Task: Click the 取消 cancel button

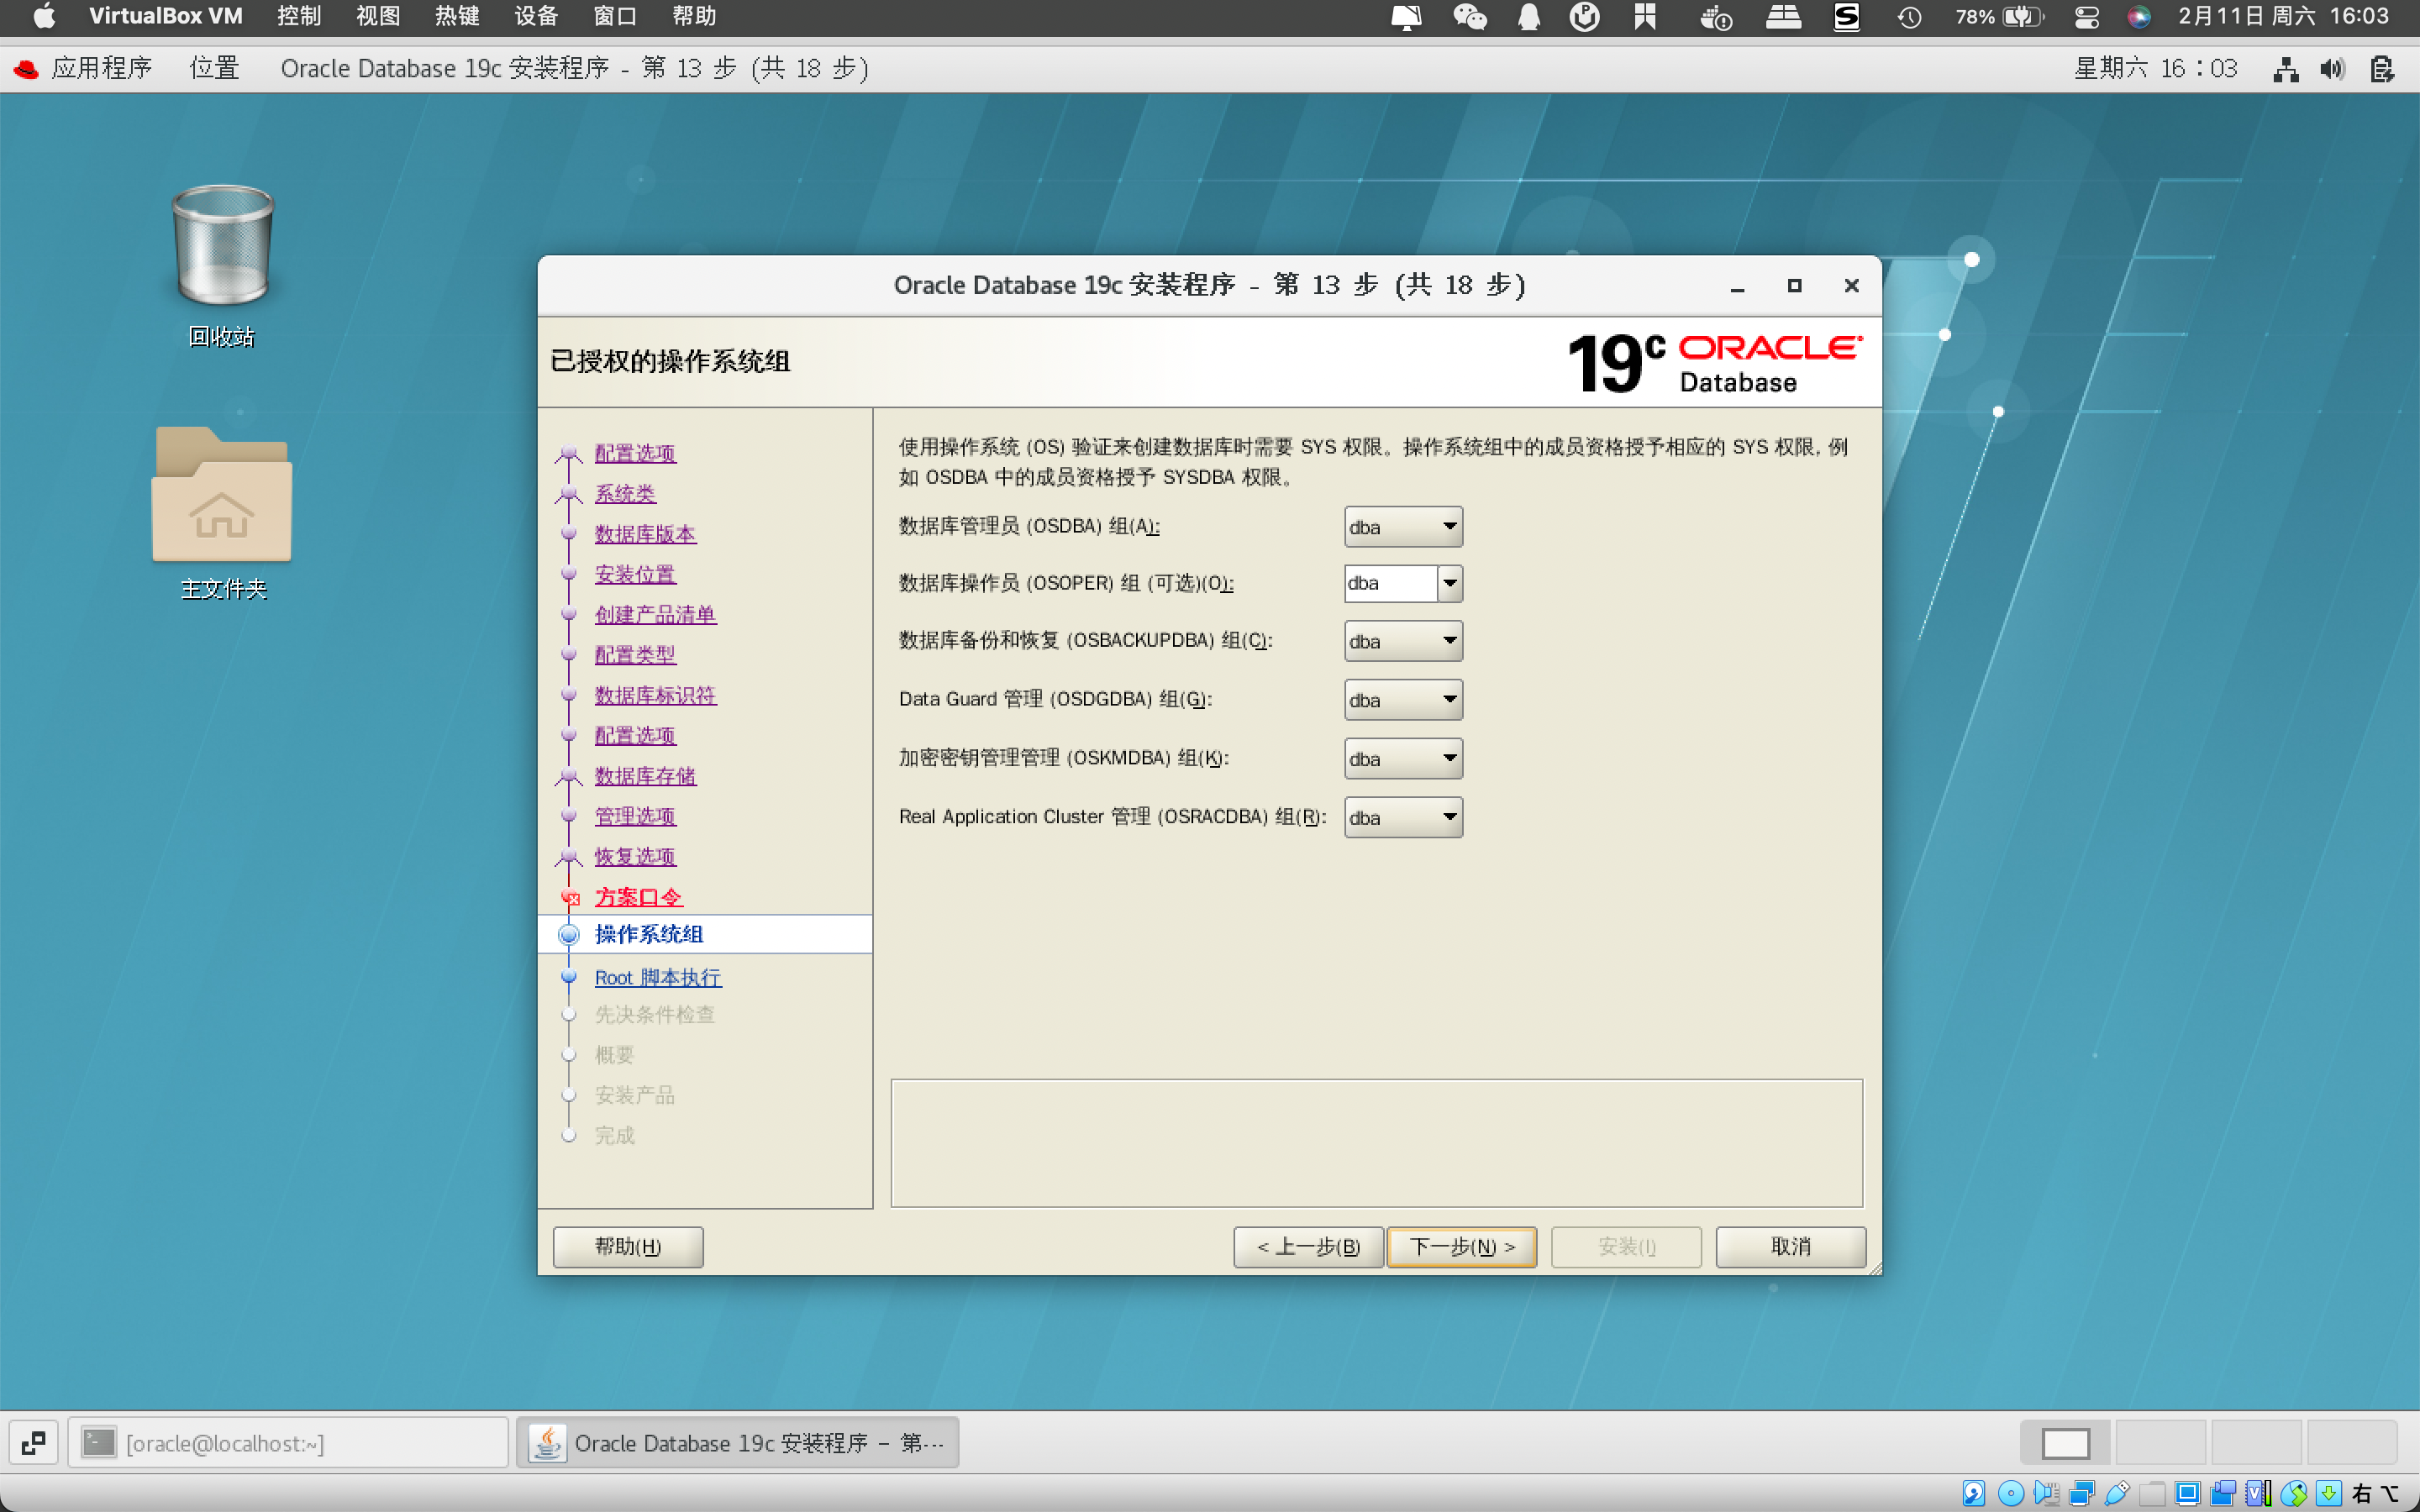Action: [1790, 1246]
